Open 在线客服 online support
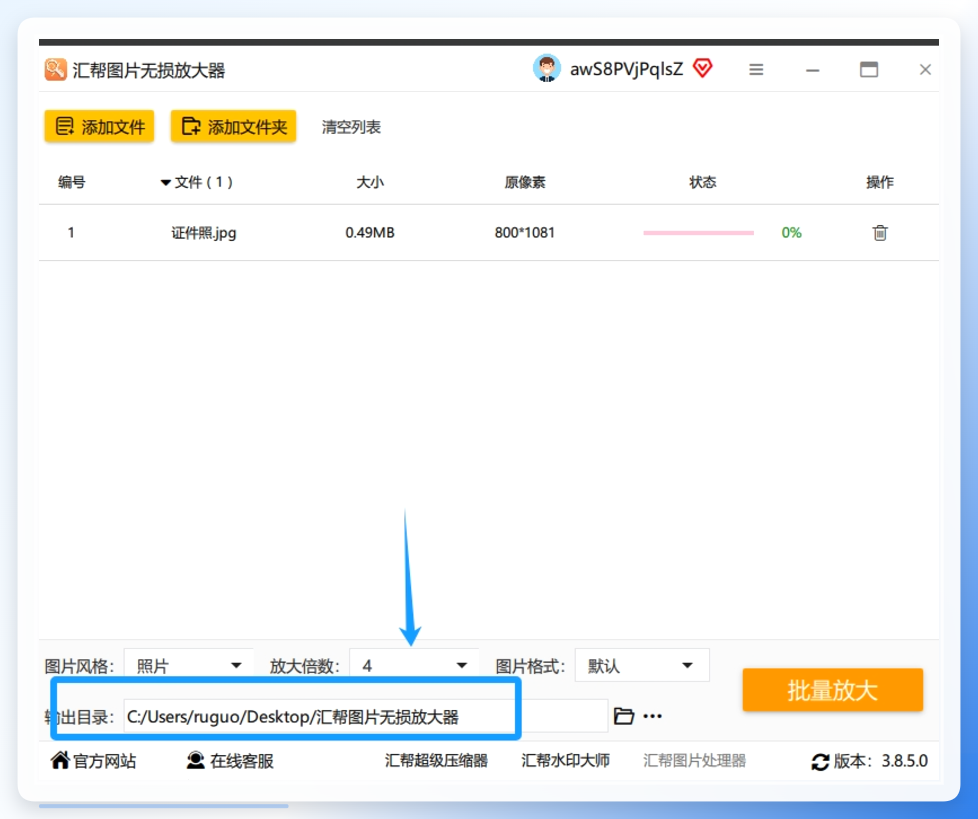The image size is (978, 819). tap(230, 760)
